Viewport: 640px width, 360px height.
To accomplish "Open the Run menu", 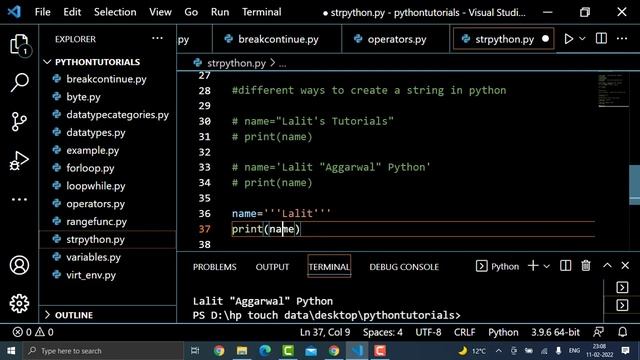I will 220,12.
